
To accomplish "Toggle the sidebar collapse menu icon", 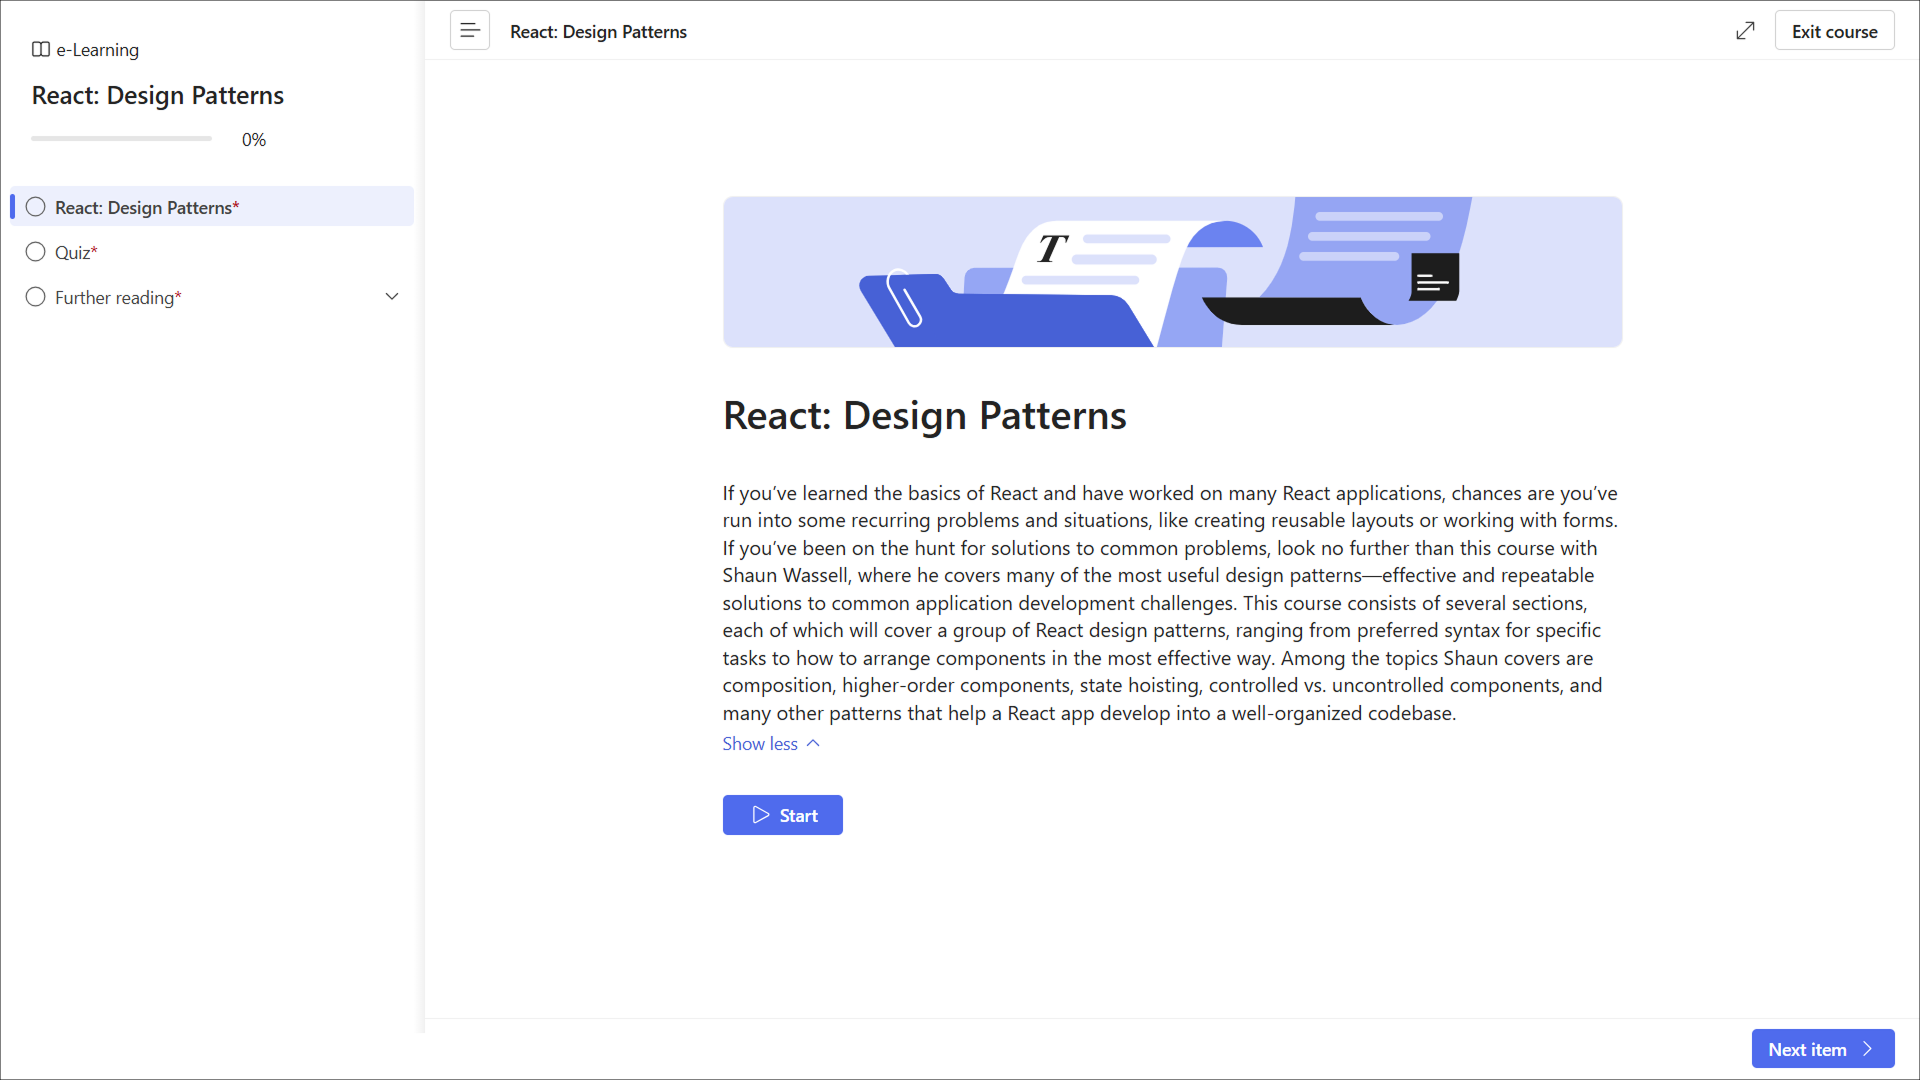I will (x=469, y=31).
